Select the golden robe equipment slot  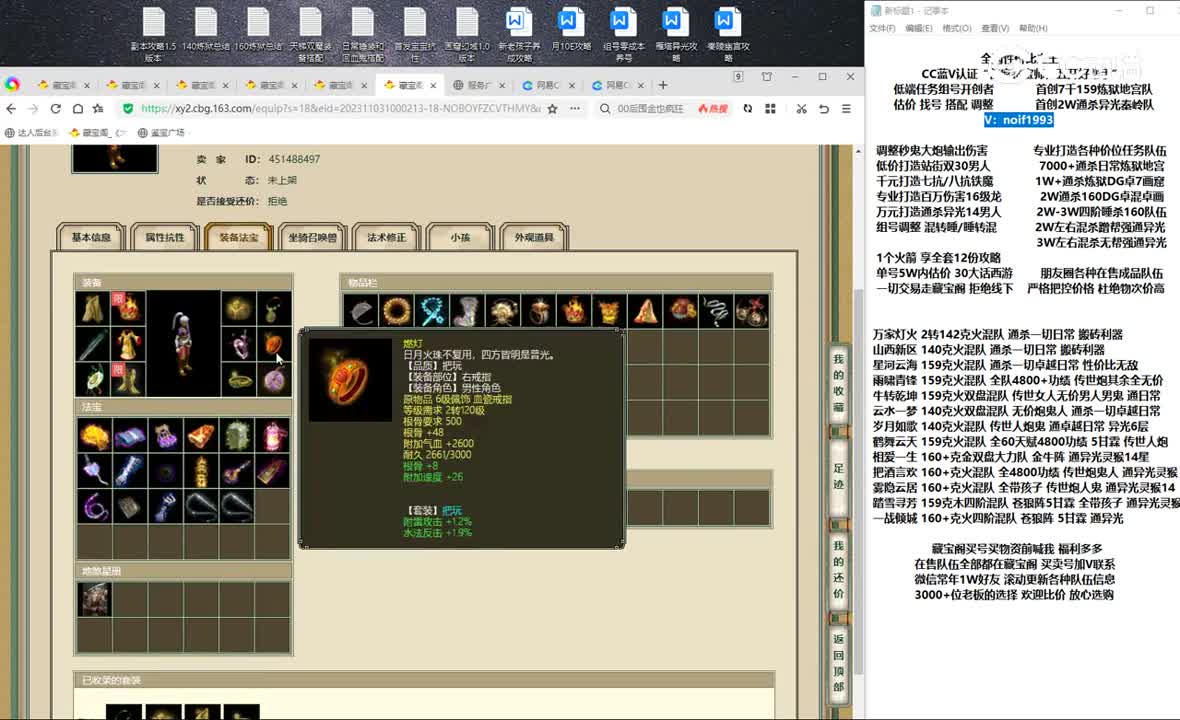(128, 345)
